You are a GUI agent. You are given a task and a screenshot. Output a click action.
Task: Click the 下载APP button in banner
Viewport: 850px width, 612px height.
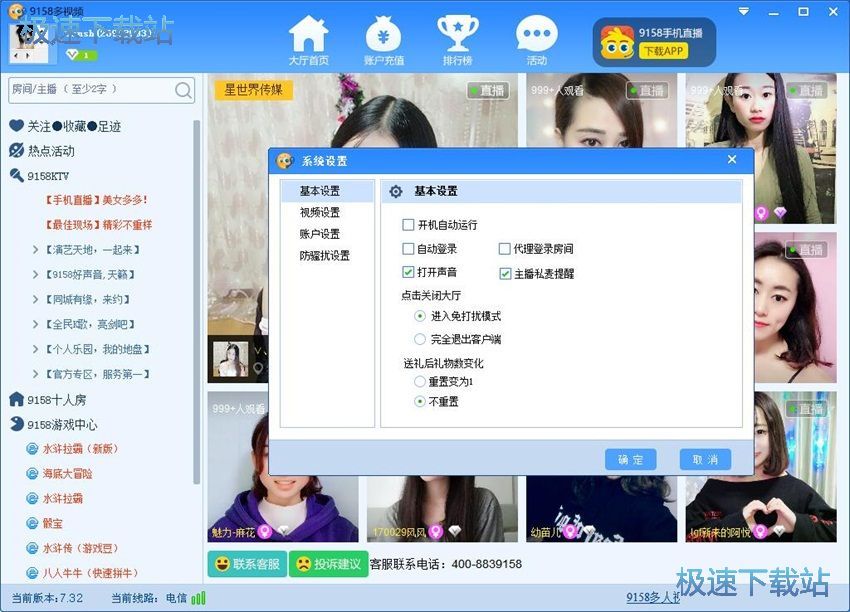pos(664,51)
